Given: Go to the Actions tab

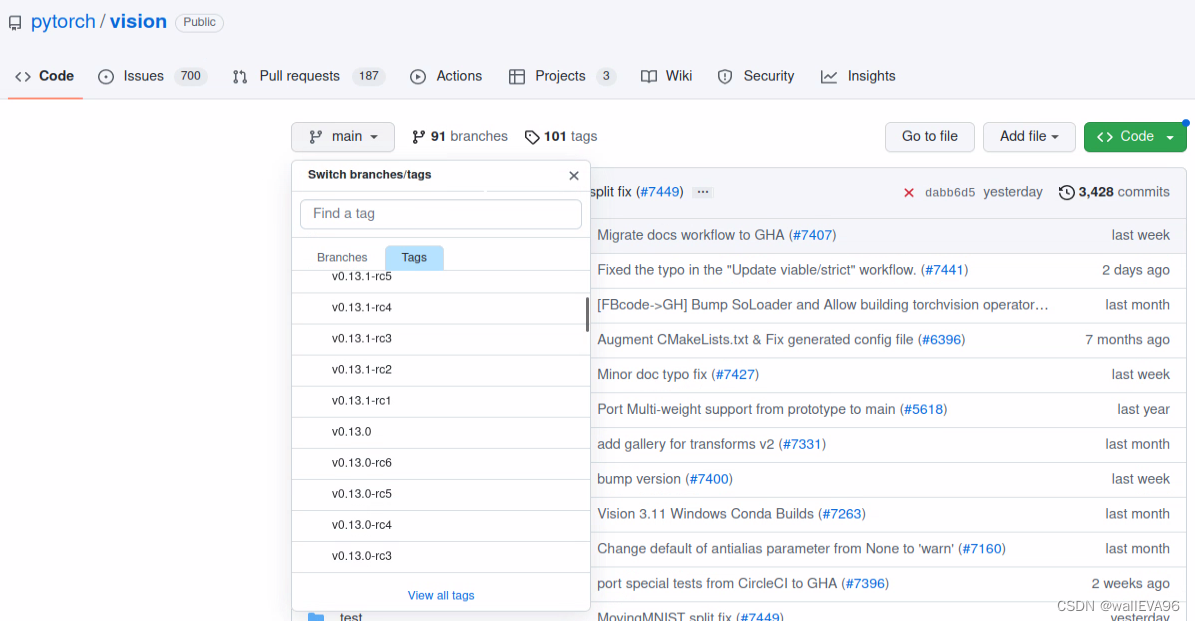Looking at the screenshot, I should [x=447, y=76].
